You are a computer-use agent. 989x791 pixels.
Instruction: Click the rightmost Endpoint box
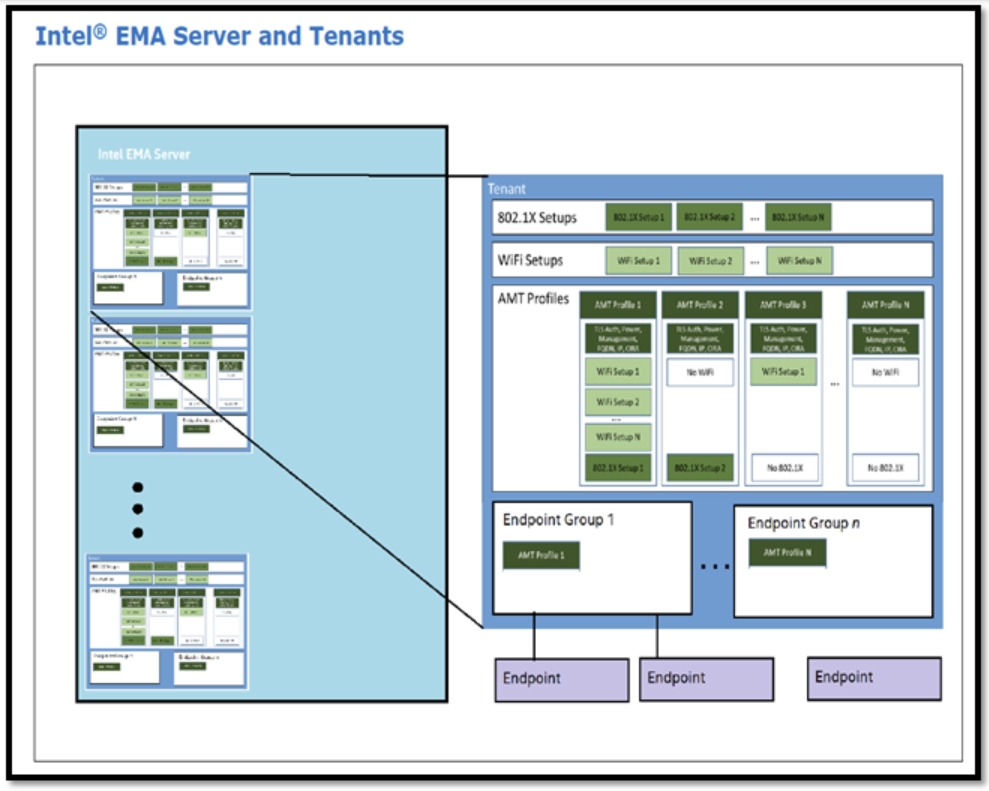pos(874,678)
